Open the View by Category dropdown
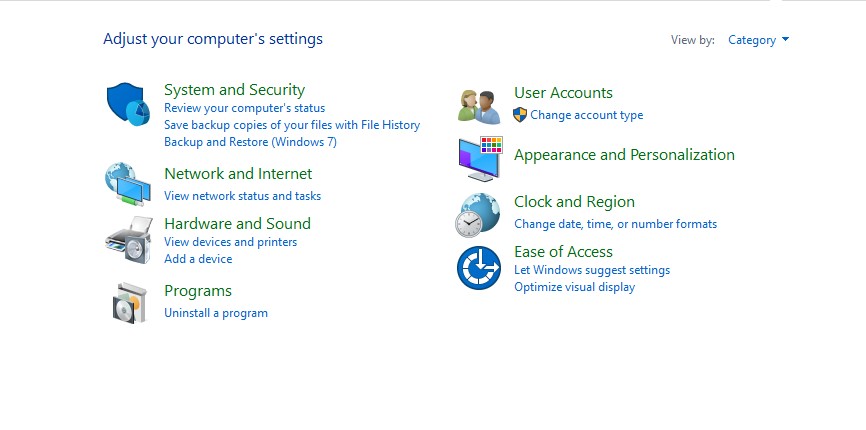866x430 pixels. point(758,40)
